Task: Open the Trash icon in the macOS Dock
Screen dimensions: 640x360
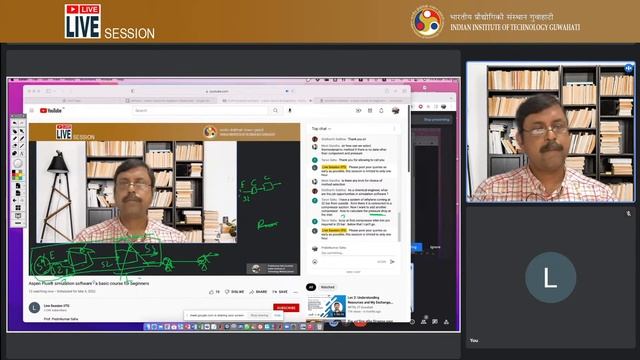Action: 320,327
